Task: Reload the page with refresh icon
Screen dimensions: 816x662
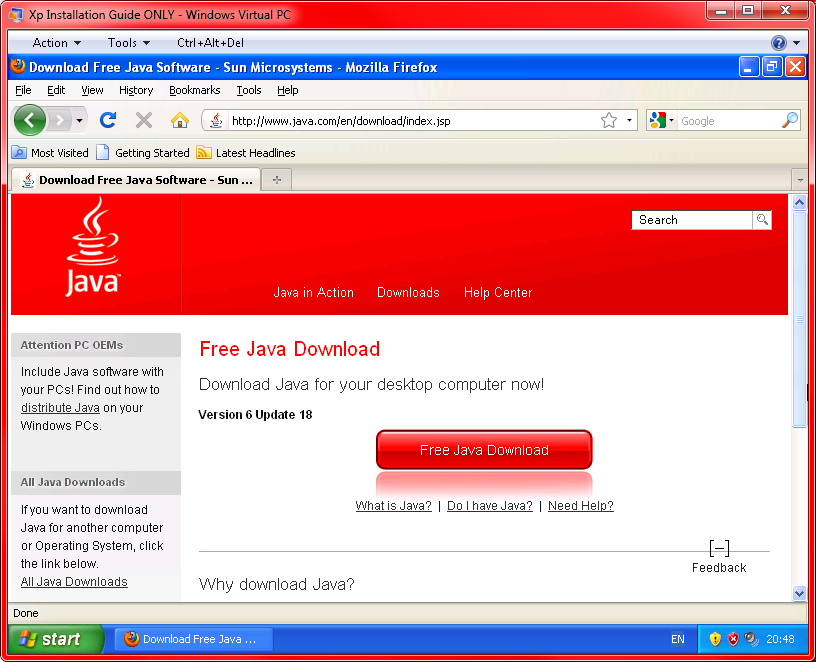Action: coord(108,121)
